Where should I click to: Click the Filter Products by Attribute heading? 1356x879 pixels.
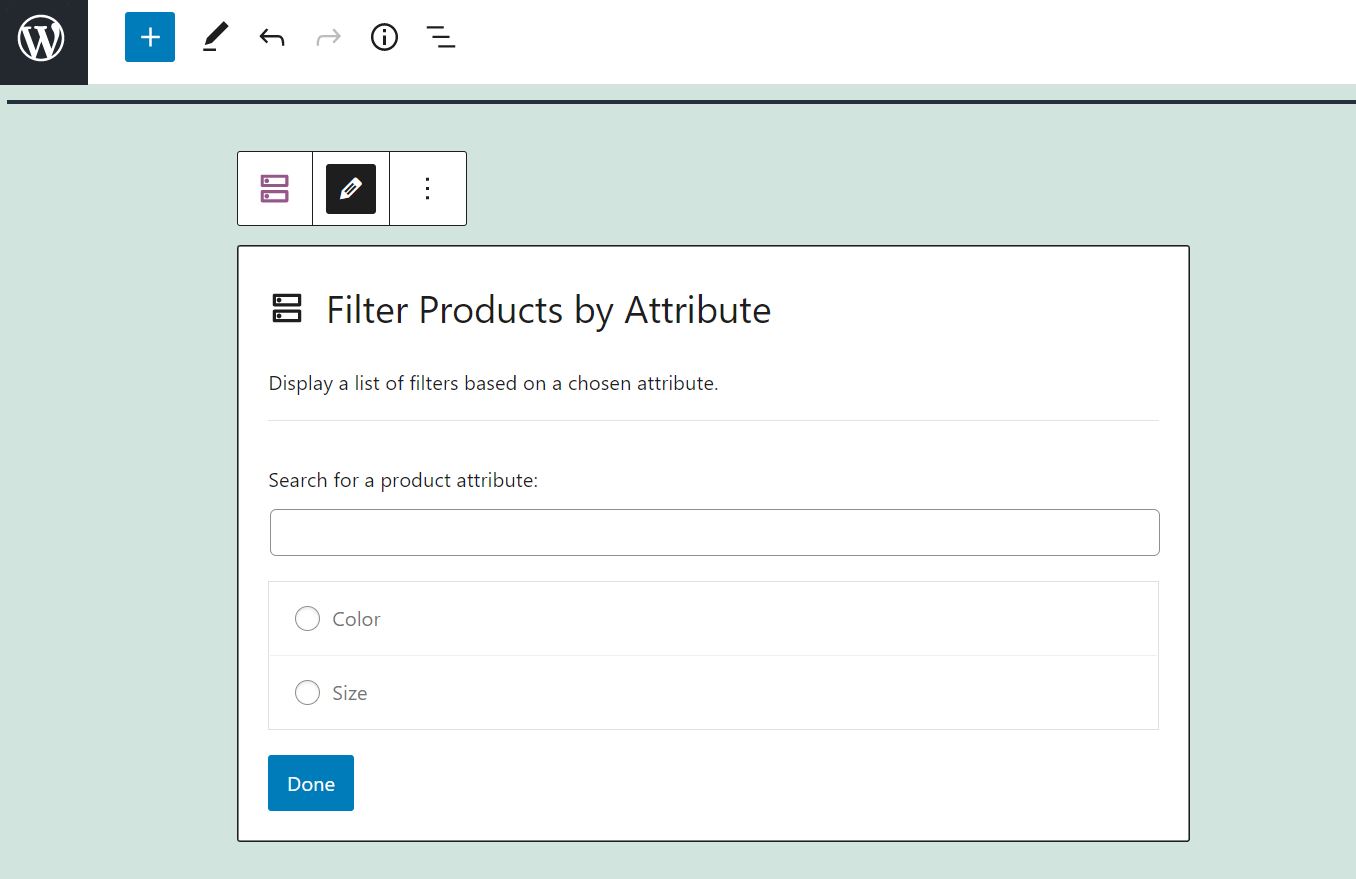click(547, 310)
